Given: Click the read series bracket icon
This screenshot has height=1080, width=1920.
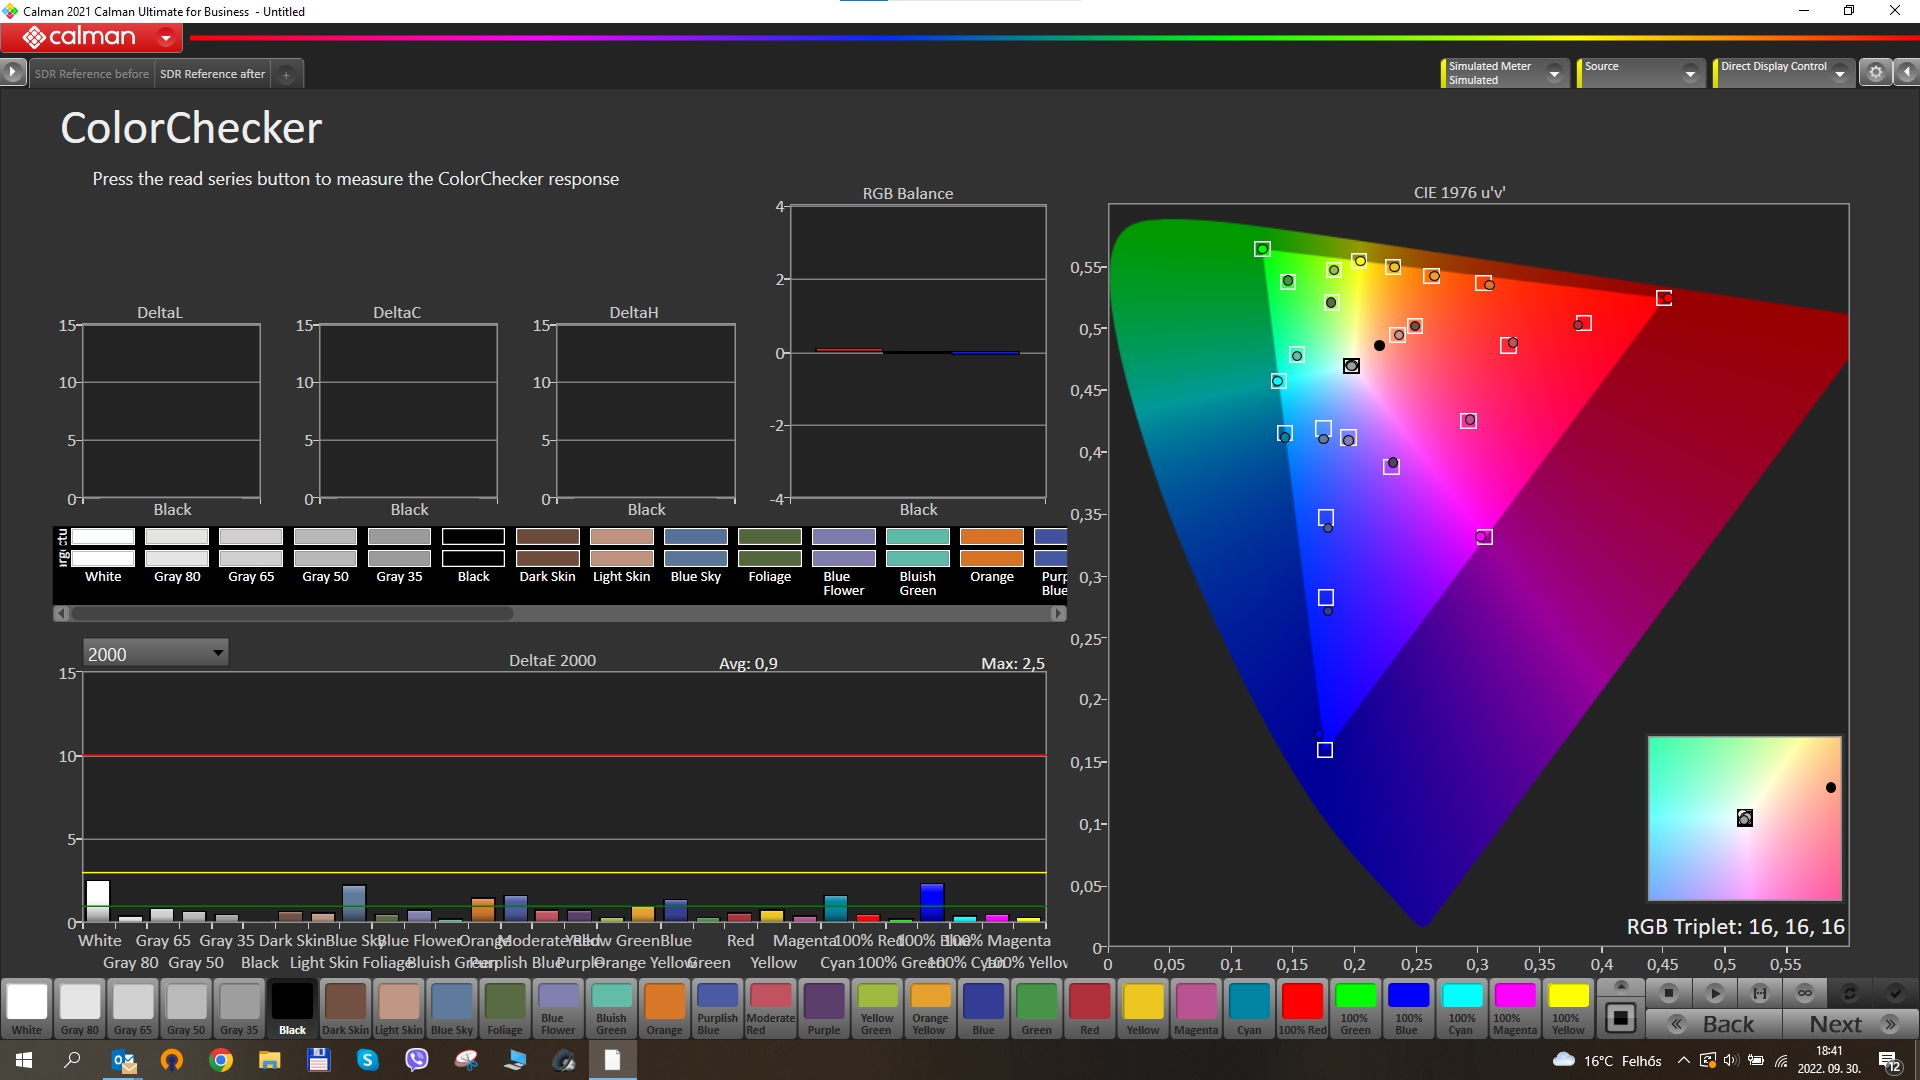Looking at the screenshot, I should click(1760, 993).
